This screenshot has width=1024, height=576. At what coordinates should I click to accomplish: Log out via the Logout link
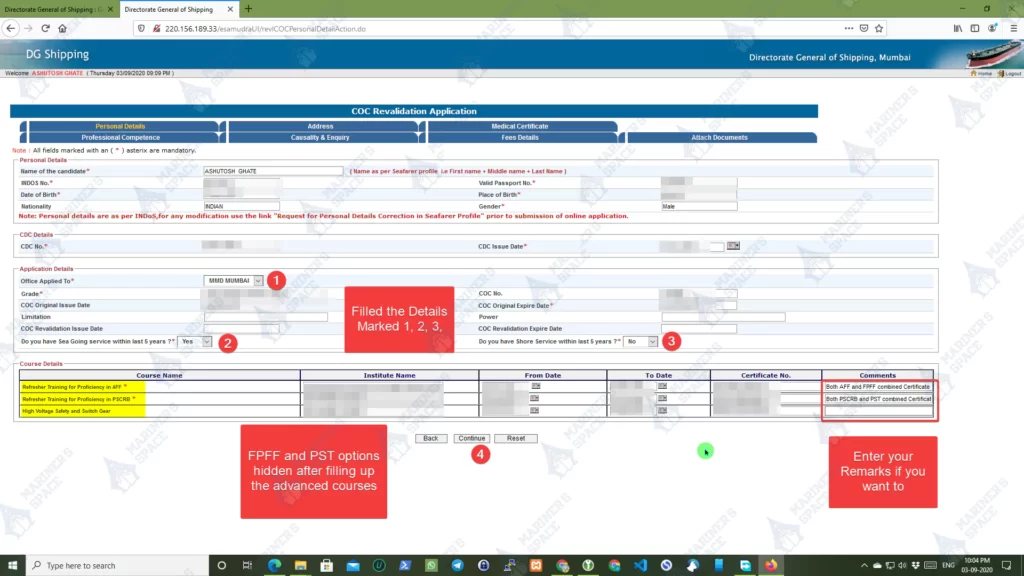pyautogui.click(x=1009, y=73)
